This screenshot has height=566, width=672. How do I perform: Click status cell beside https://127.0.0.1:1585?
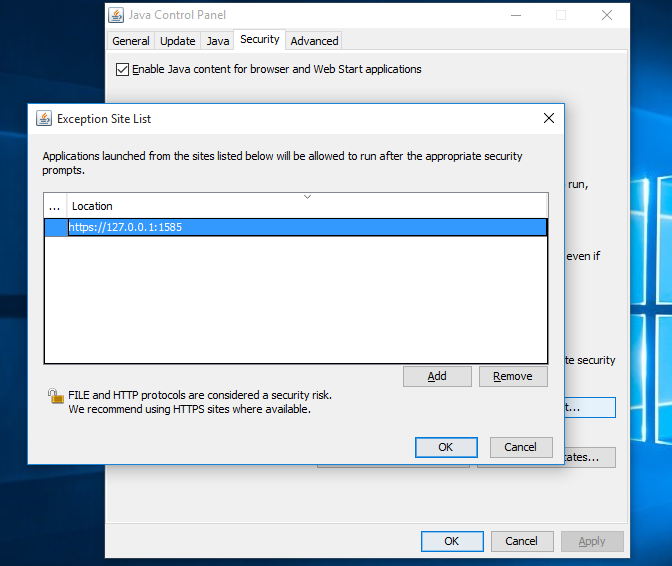(x=56, y=227)
